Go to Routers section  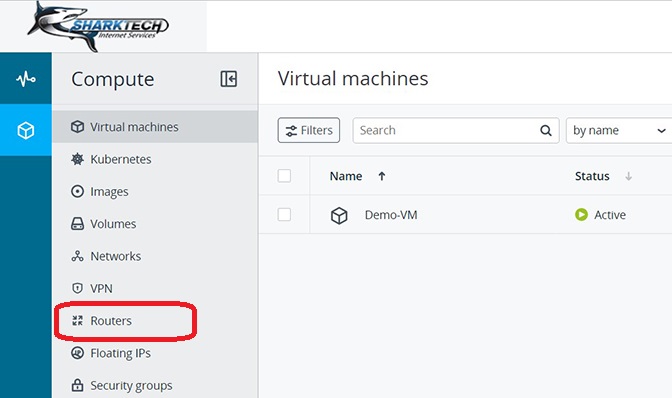tap(155, 321)
